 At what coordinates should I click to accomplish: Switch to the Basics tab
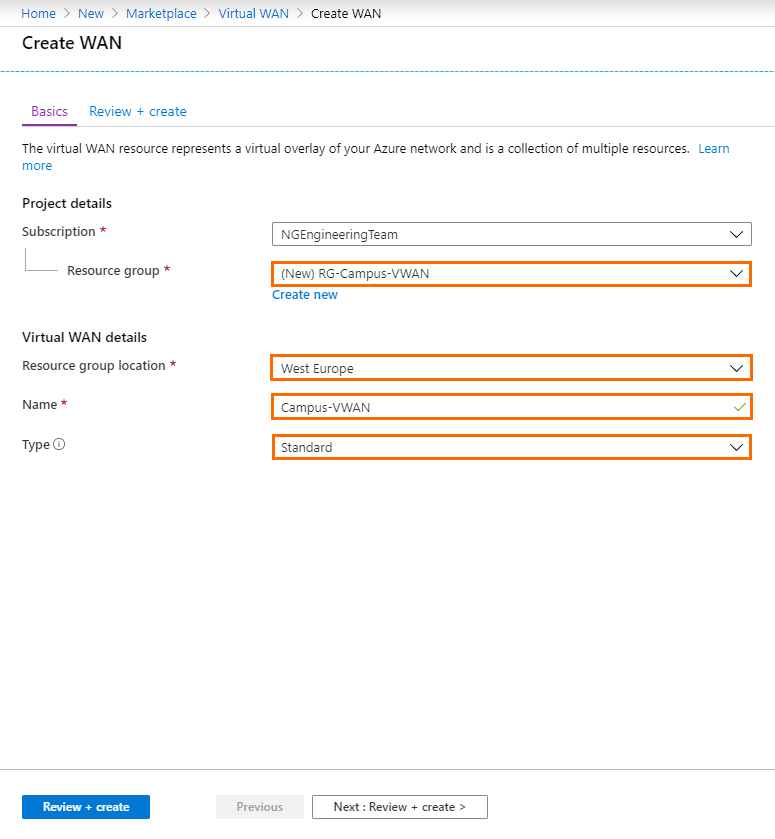49,111
